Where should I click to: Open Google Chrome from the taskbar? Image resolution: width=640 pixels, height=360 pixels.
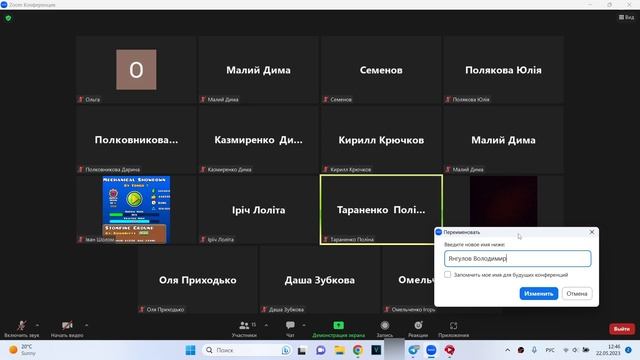[x=358, y=350]
